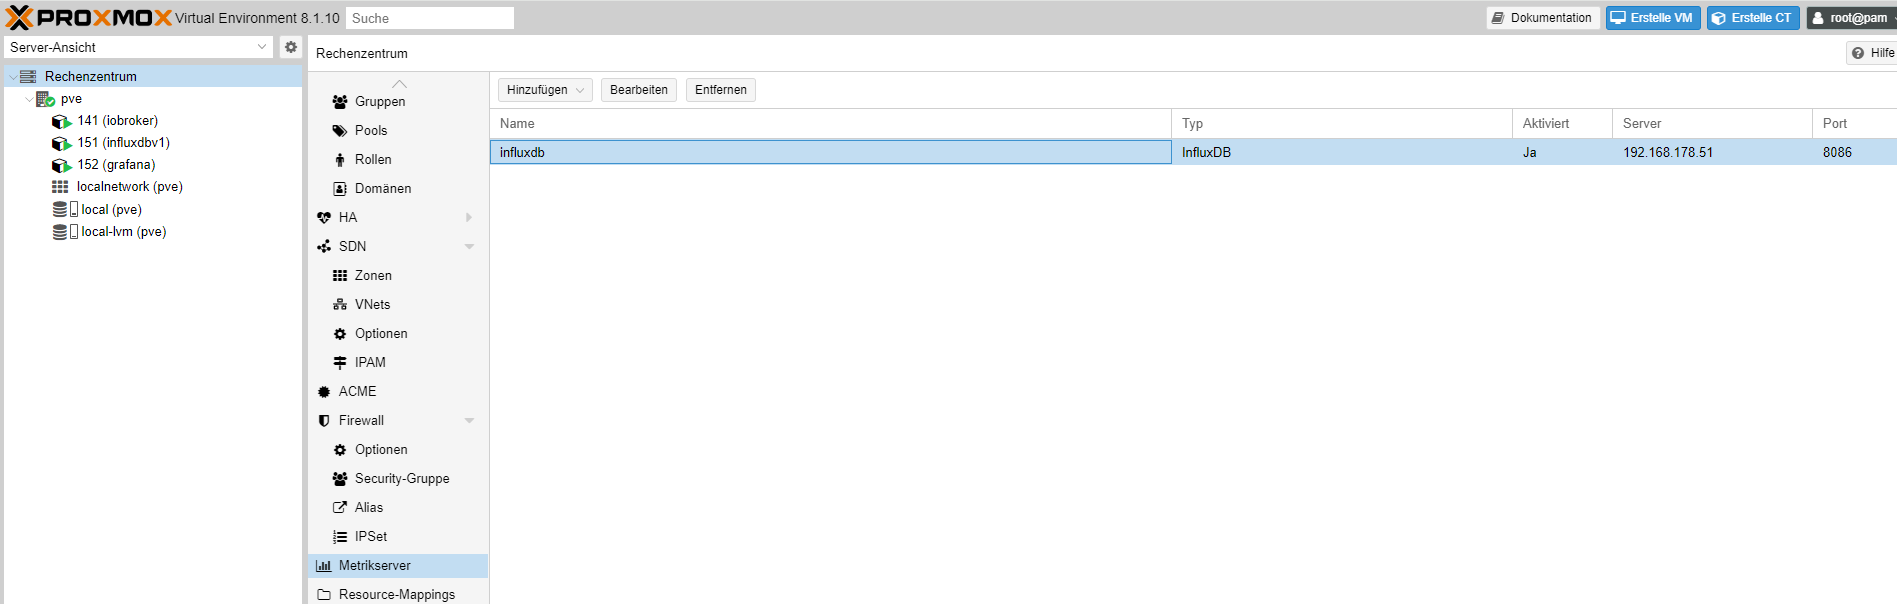This screenshot has width=1897, height=604.
Task: Open the Hinzufügen dropdown button
Action: tap(545, 90)
